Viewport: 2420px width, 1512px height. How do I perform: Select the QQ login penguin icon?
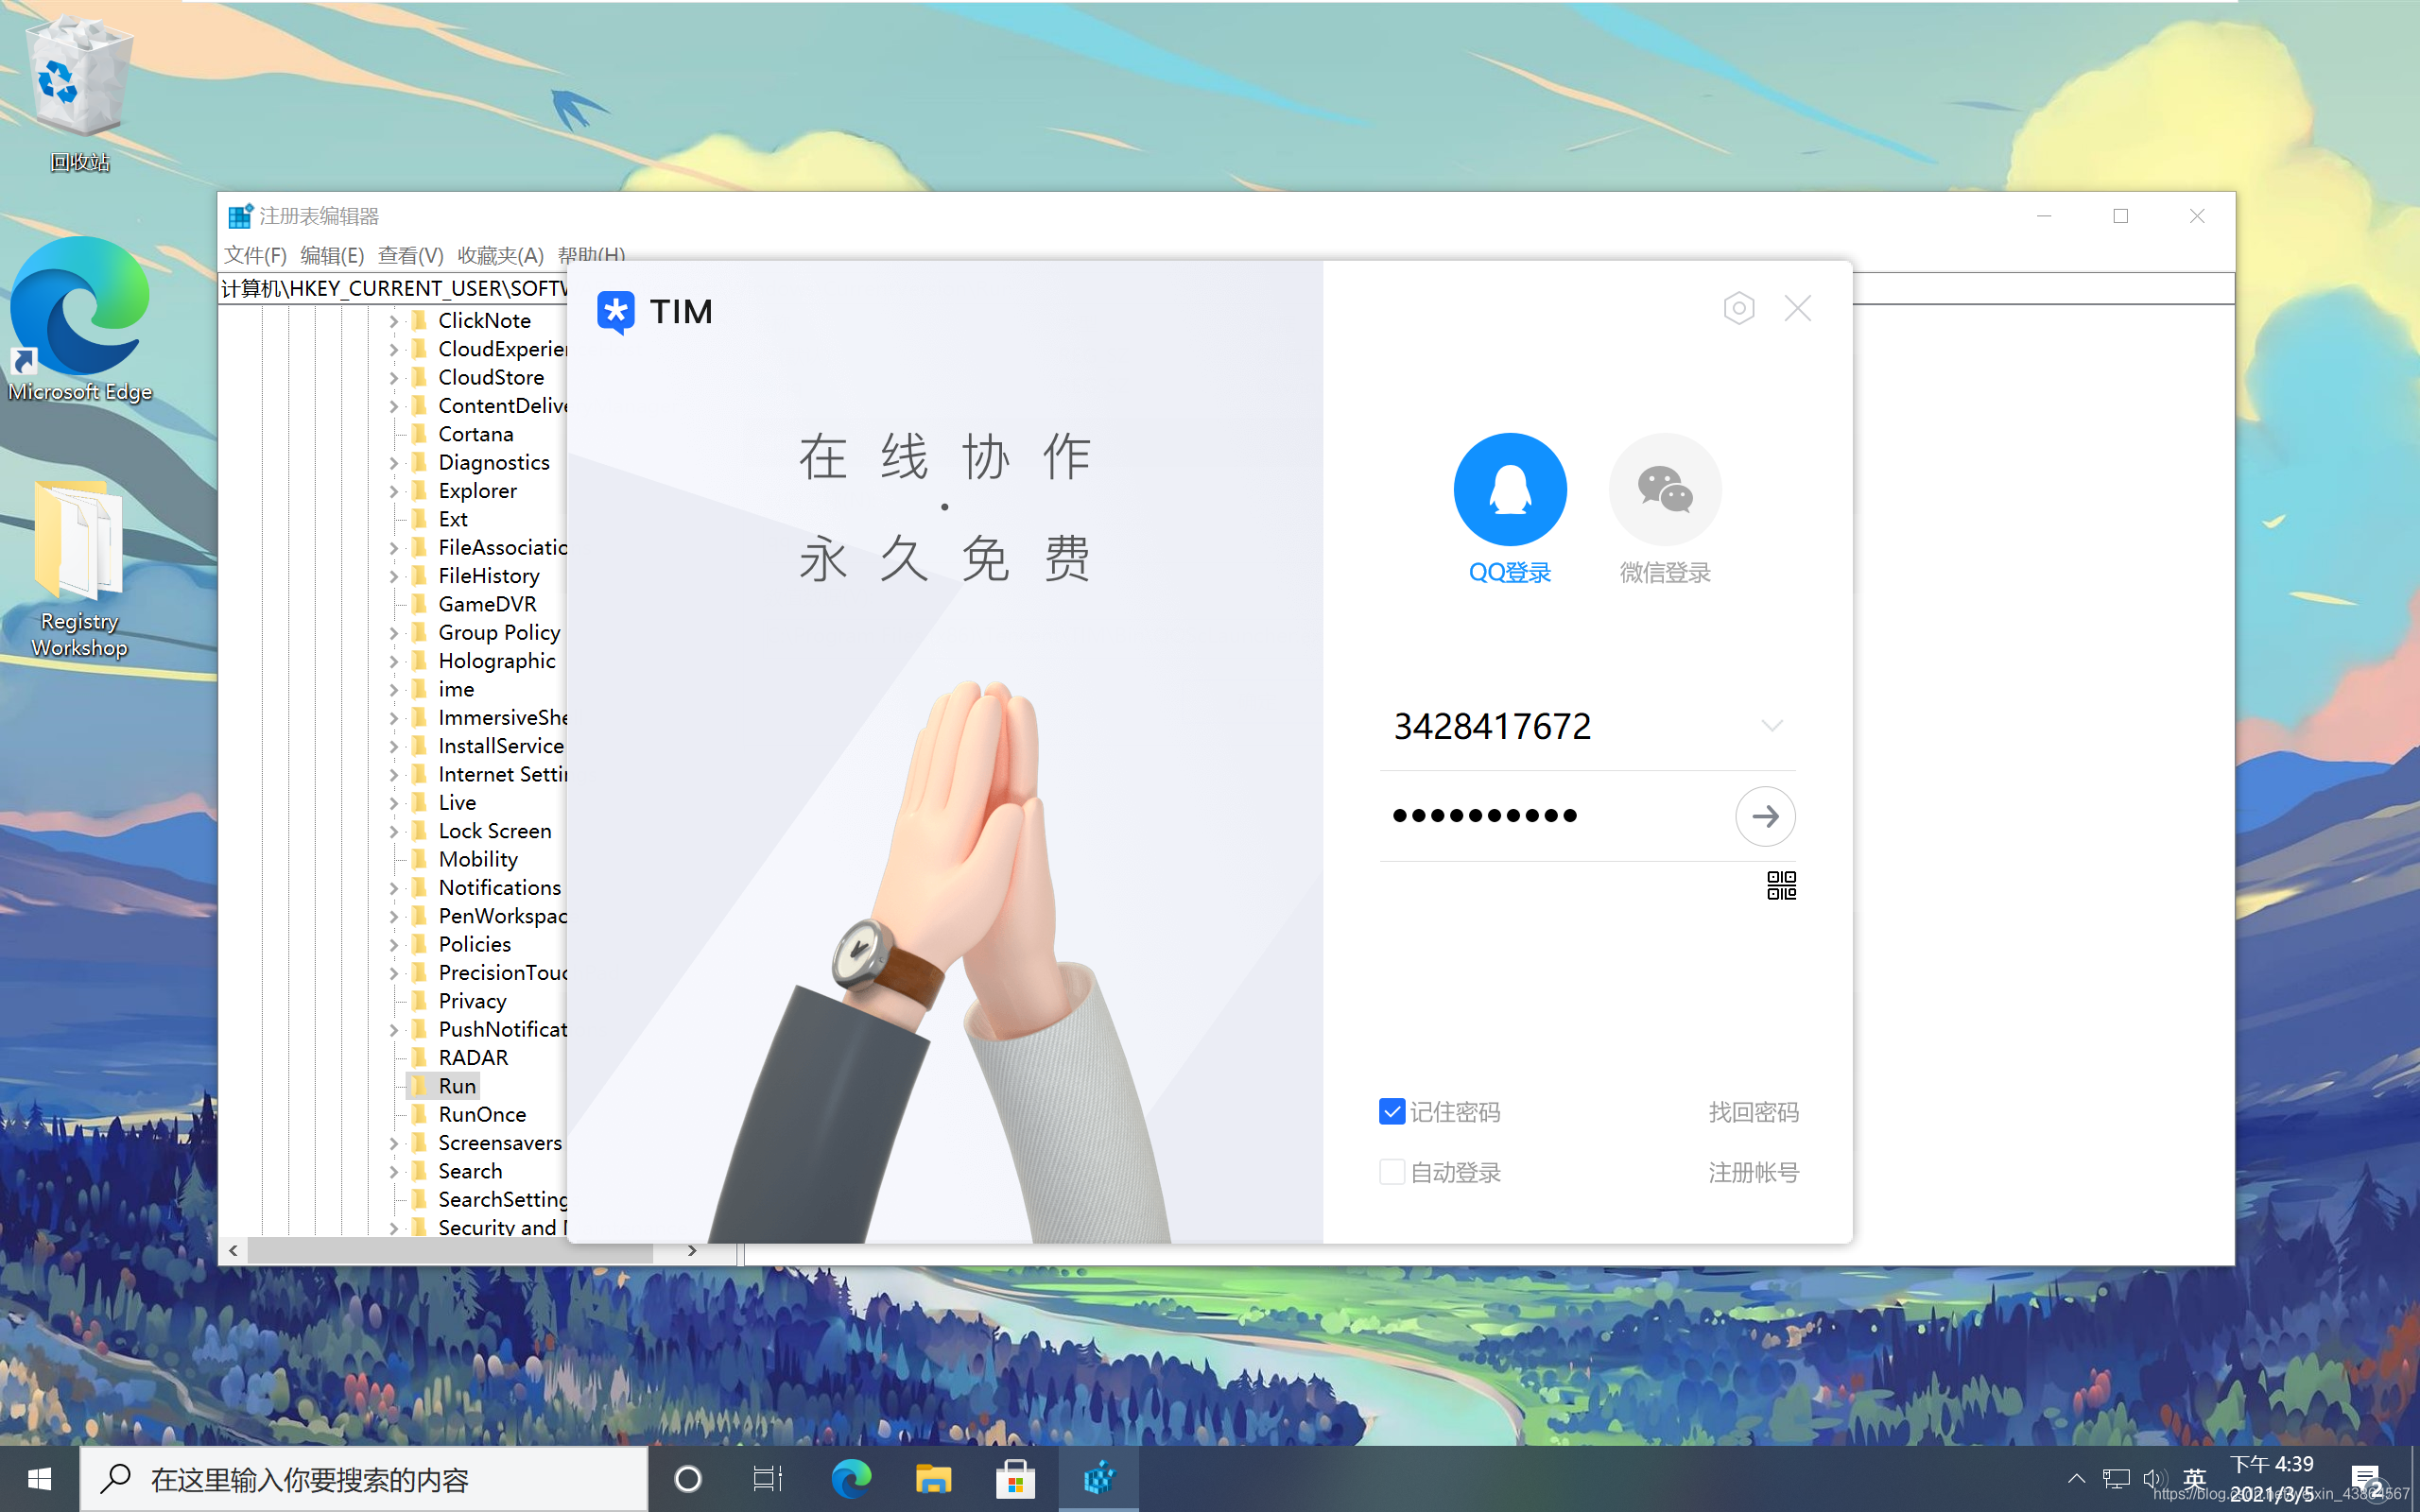tap(1509, 489)
